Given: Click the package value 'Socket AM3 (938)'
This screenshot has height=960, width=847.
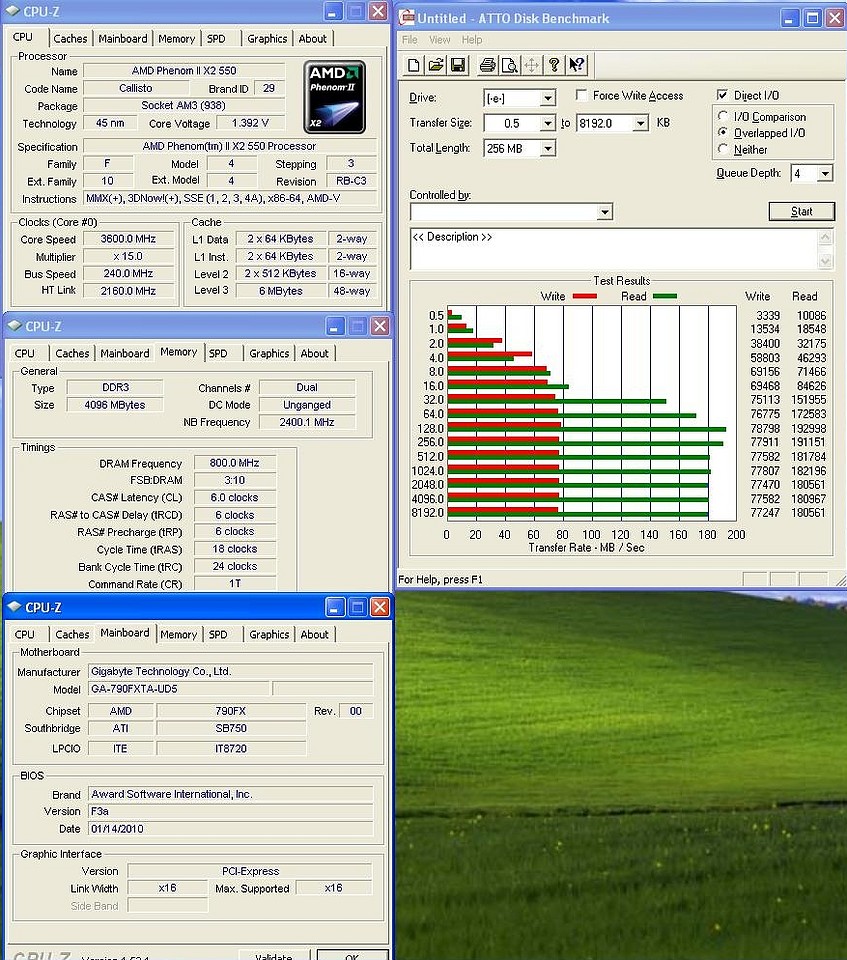Looking at the screenshot, I should click(x=184, y=105).
